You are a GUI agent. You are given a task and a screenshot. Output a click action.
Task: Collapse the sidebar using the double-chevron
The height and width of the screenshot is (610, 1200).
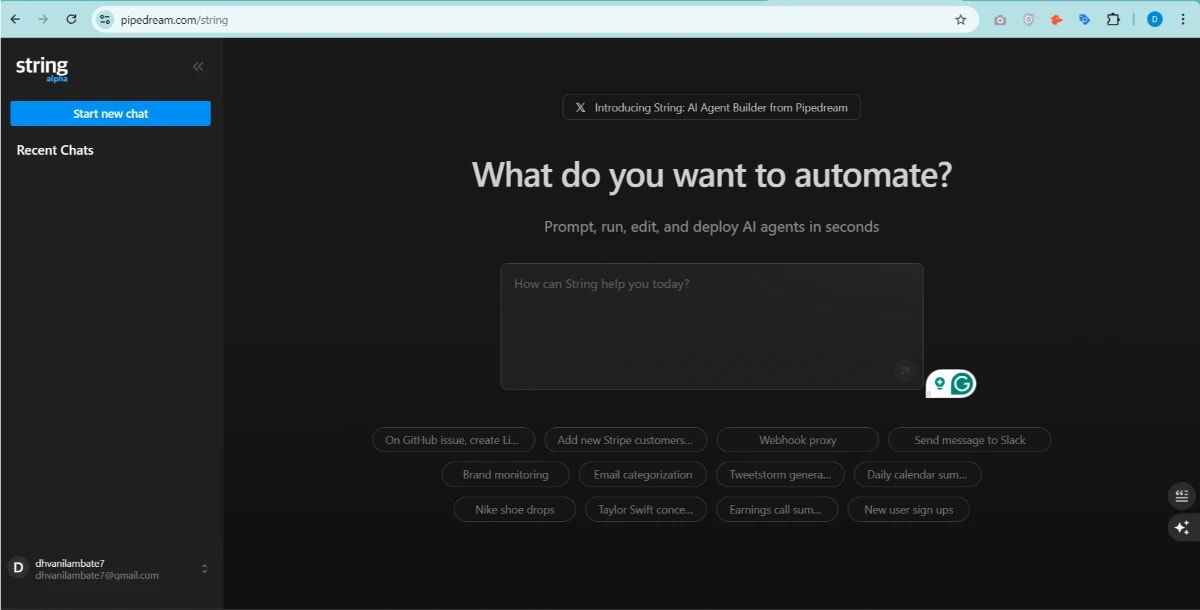click(197, 66)
